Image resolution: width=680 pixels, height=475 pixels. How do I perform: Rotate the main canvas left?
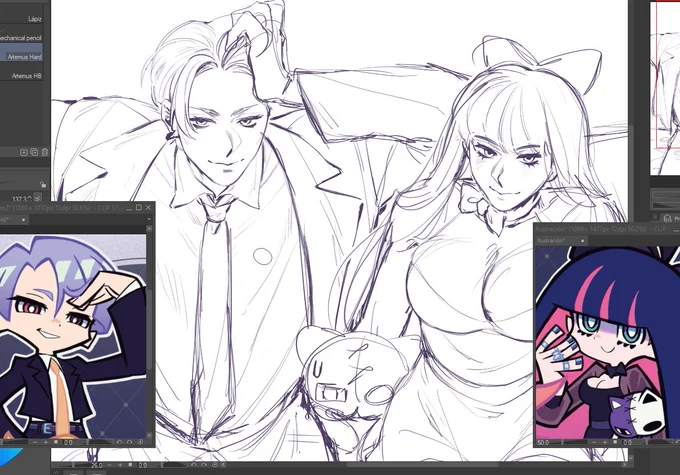click(194, 465)
